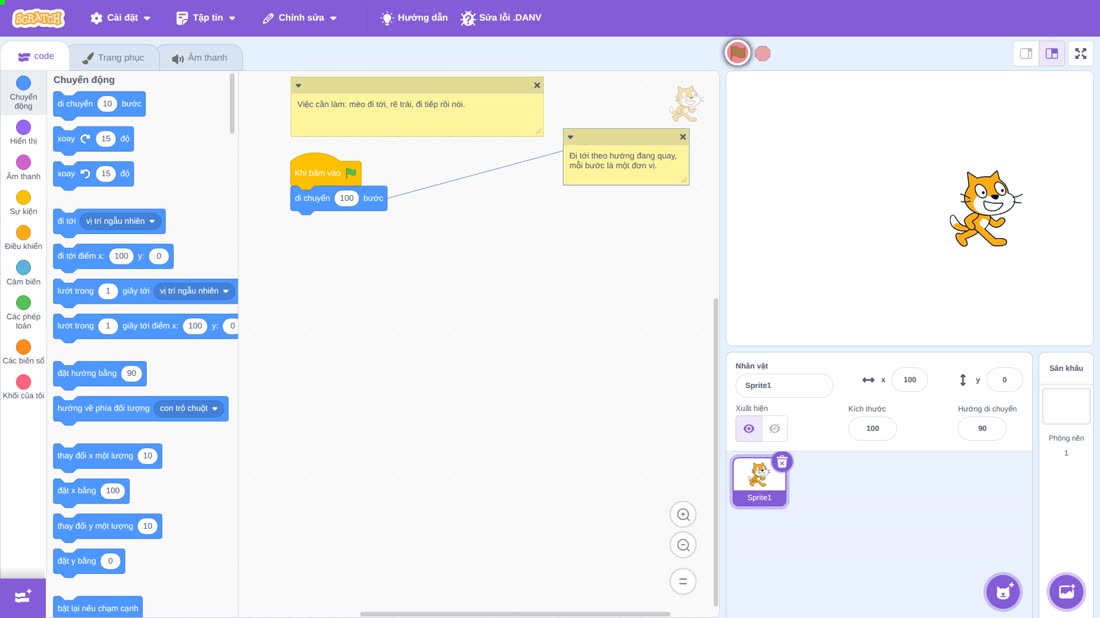Open the Cài đặt menu
1100x618 pixels.
pyautogui.click(x=121, y=18)
